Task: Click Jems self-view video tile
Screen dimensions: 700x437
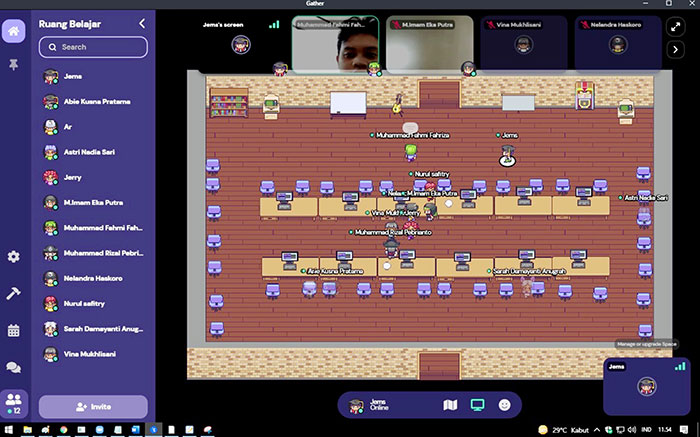Action: pos(647,387)
